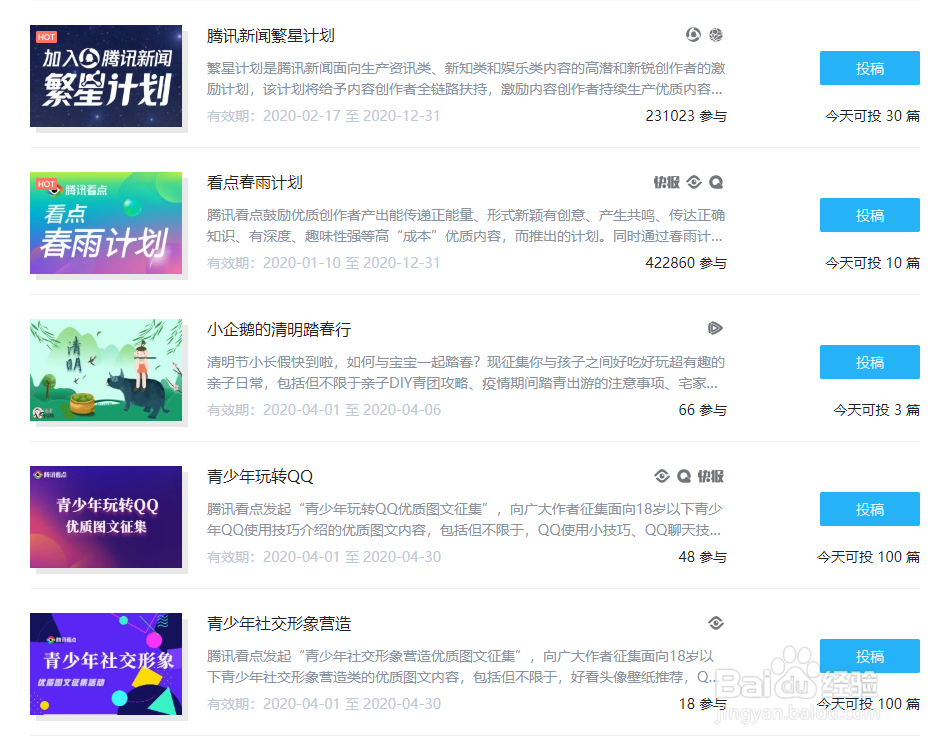Click the 今天可投 3 篇 text
The width and height of the screenshot is (932, 745).
coord(877,410)
